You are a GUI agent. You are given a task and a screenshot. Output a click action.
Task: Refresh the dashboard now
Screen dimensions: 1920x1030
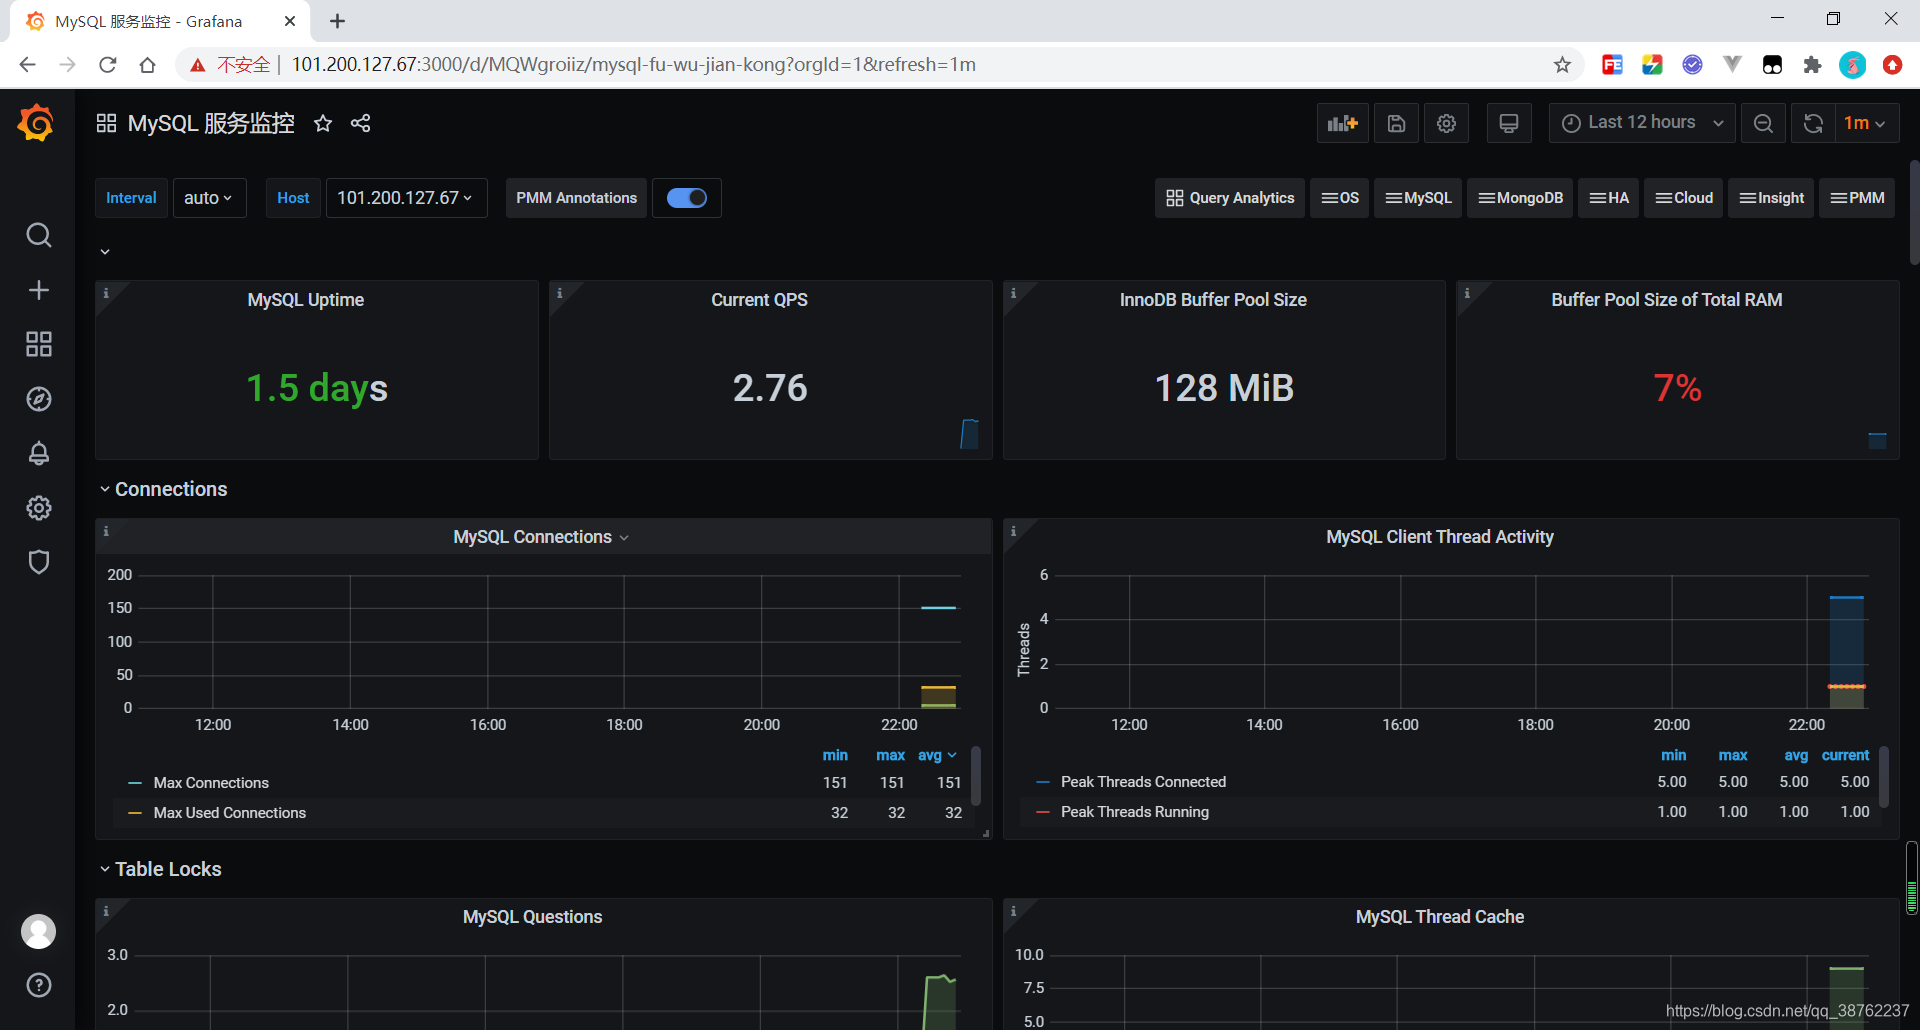[x=1813, y=123]
